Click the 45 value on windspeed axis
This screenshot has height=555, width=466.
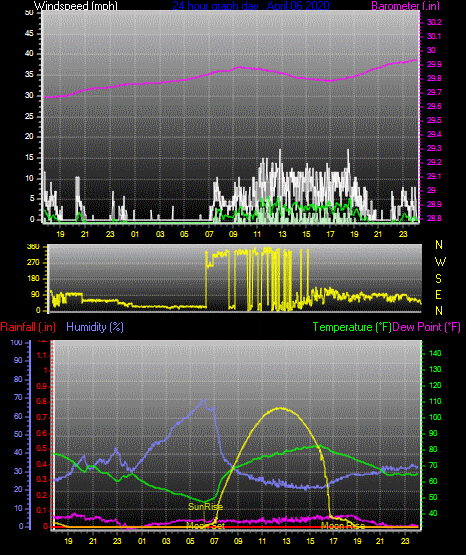point(29,34)
